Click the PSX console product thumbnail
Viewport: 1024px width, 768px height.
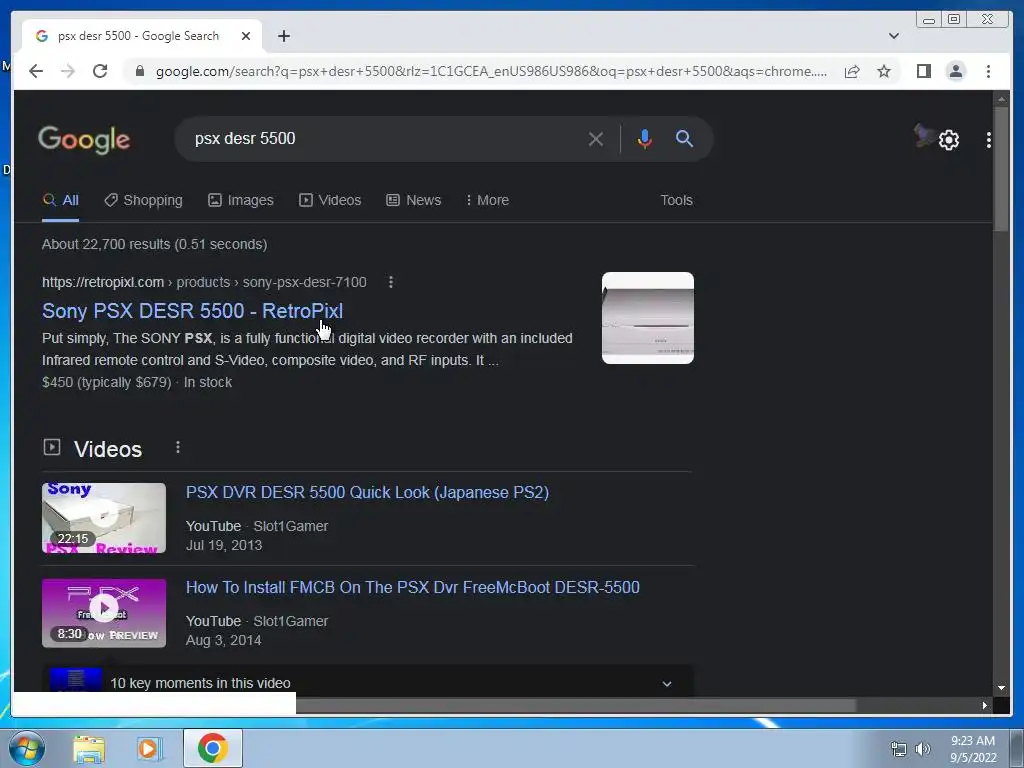point(648,318)
